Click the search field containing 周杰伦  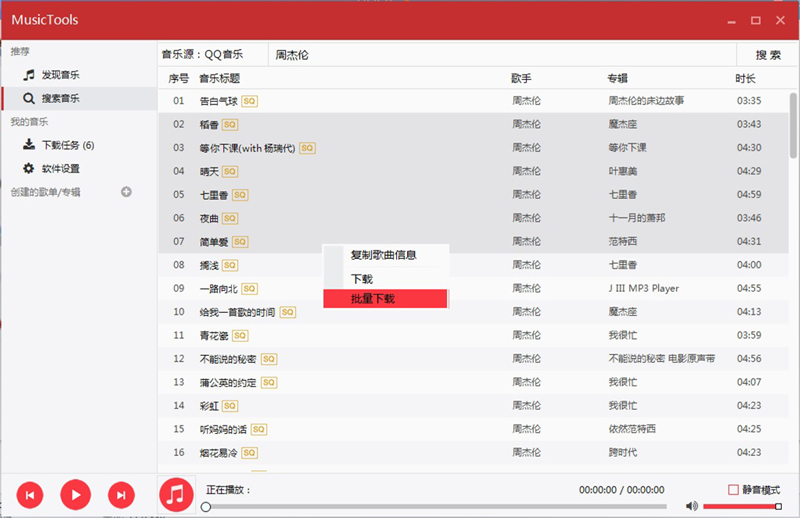(x=502, y=55)
